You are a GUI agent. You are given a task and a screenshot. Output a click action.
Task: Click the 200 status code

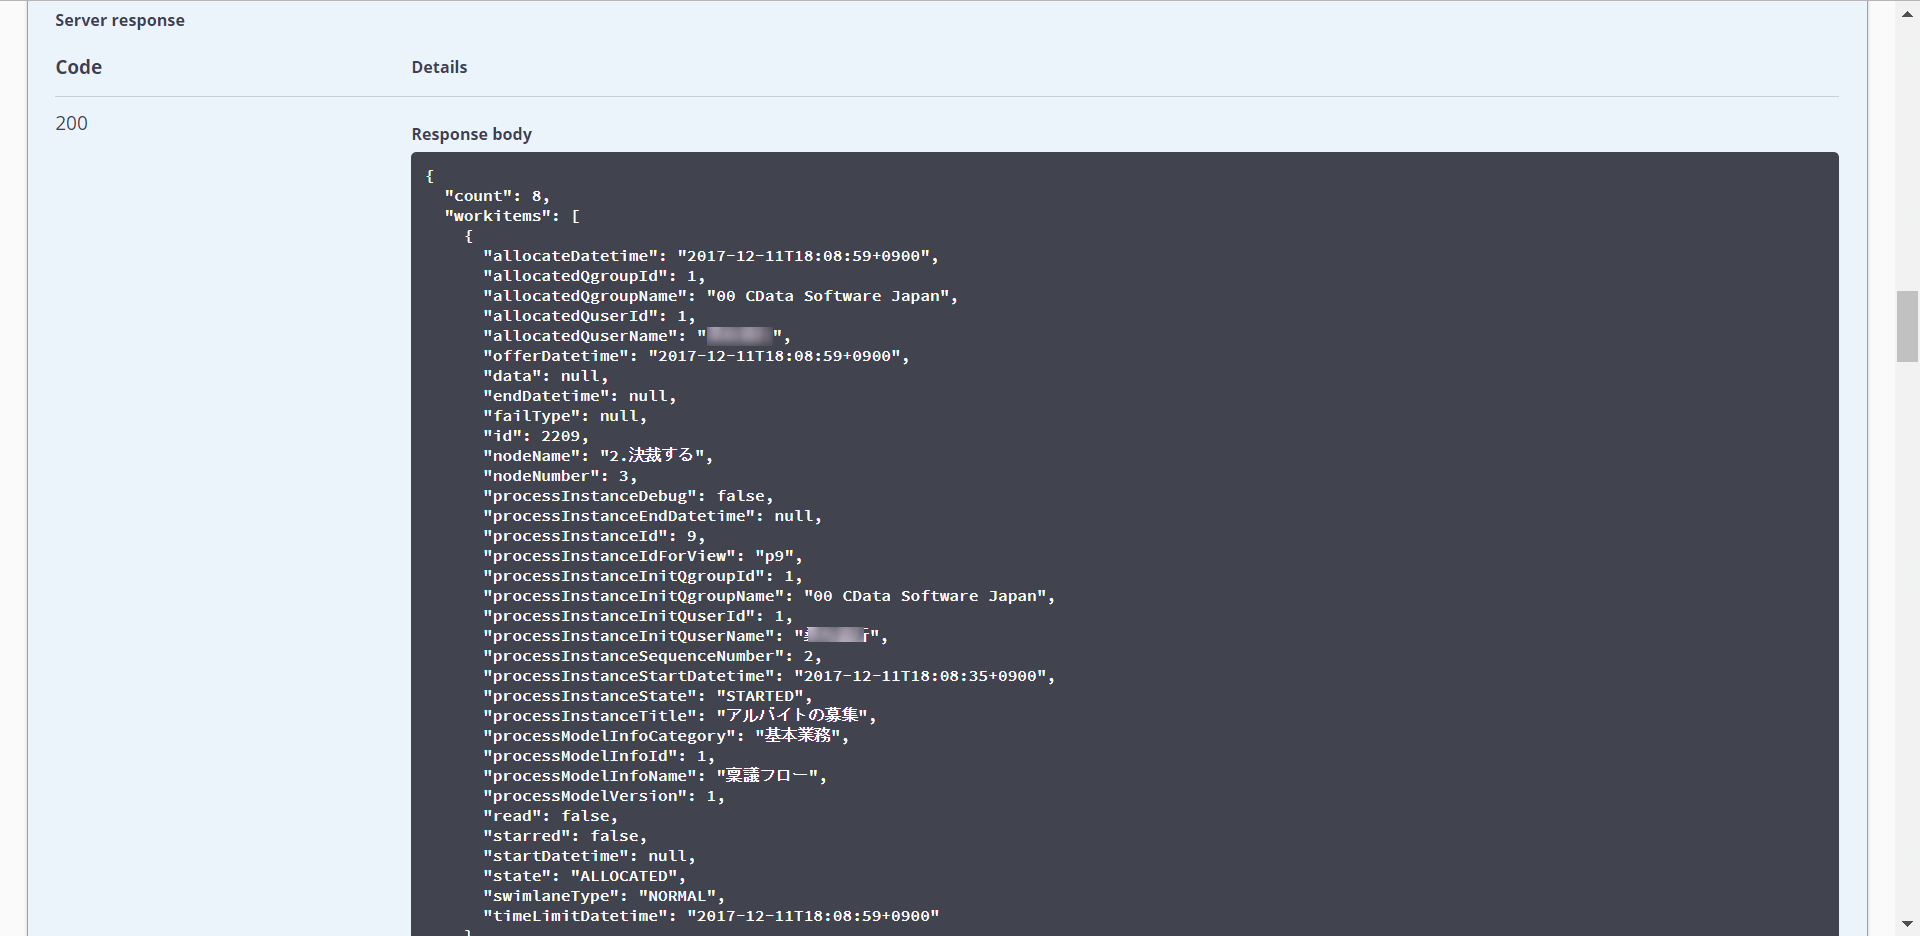pyautogui.click(x=71, y=123)
